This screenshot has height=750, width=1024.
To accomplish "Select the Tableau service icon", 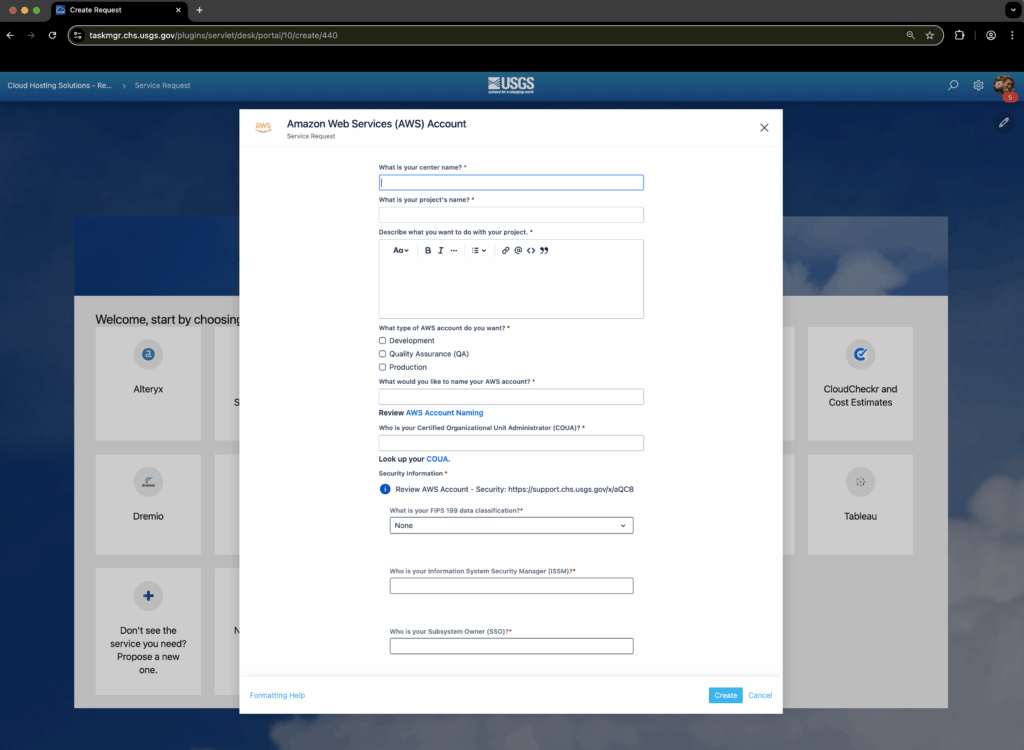I will pyautogui.click(x=860, y=482).
